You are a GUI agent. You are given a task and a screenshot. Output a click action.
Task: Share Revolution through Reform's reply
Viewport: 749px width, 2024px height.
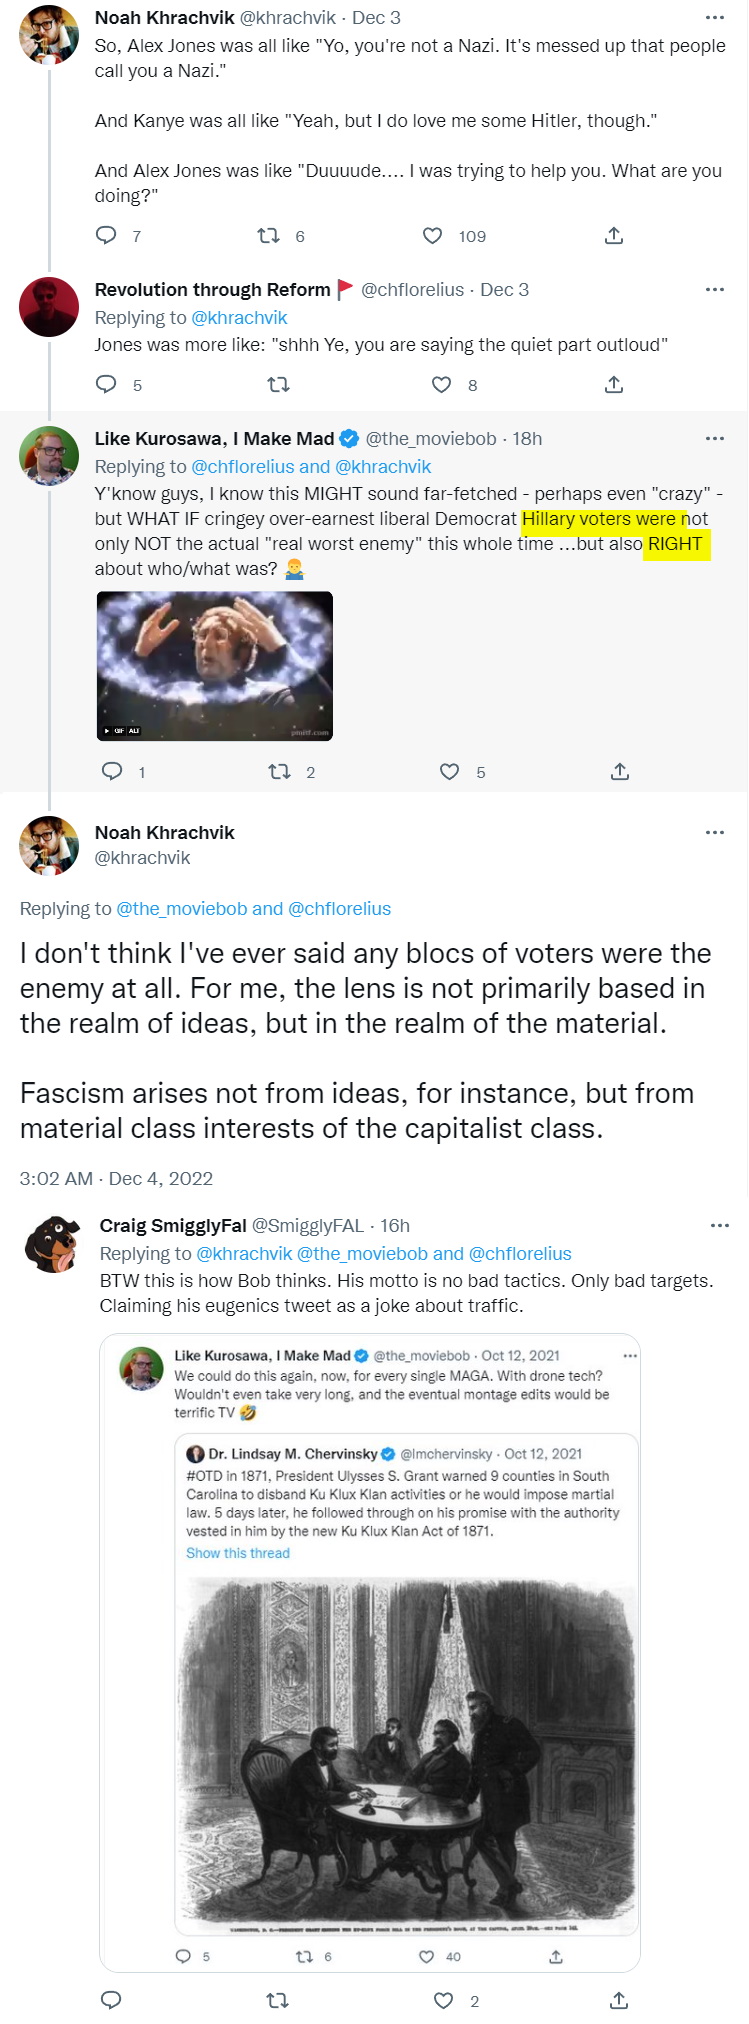pos(614,384)
